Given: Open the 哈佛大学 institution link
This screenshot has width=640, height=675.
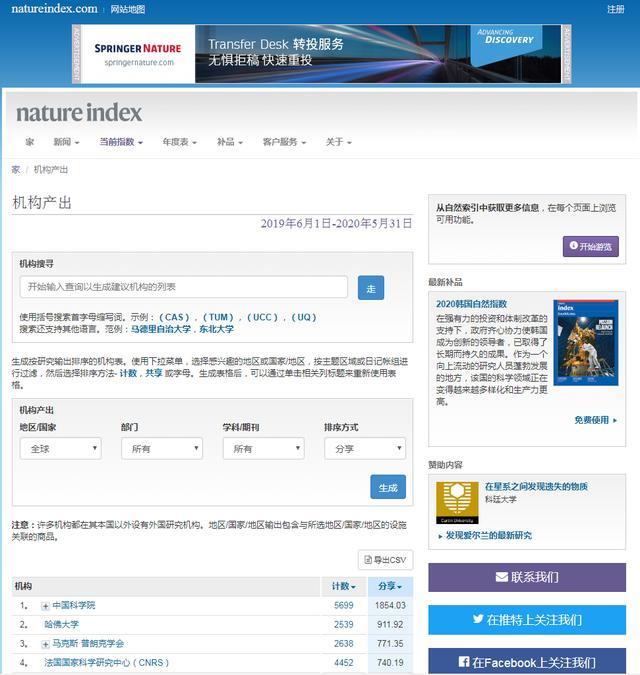Looking at the screenshot, I should [62, 625].
